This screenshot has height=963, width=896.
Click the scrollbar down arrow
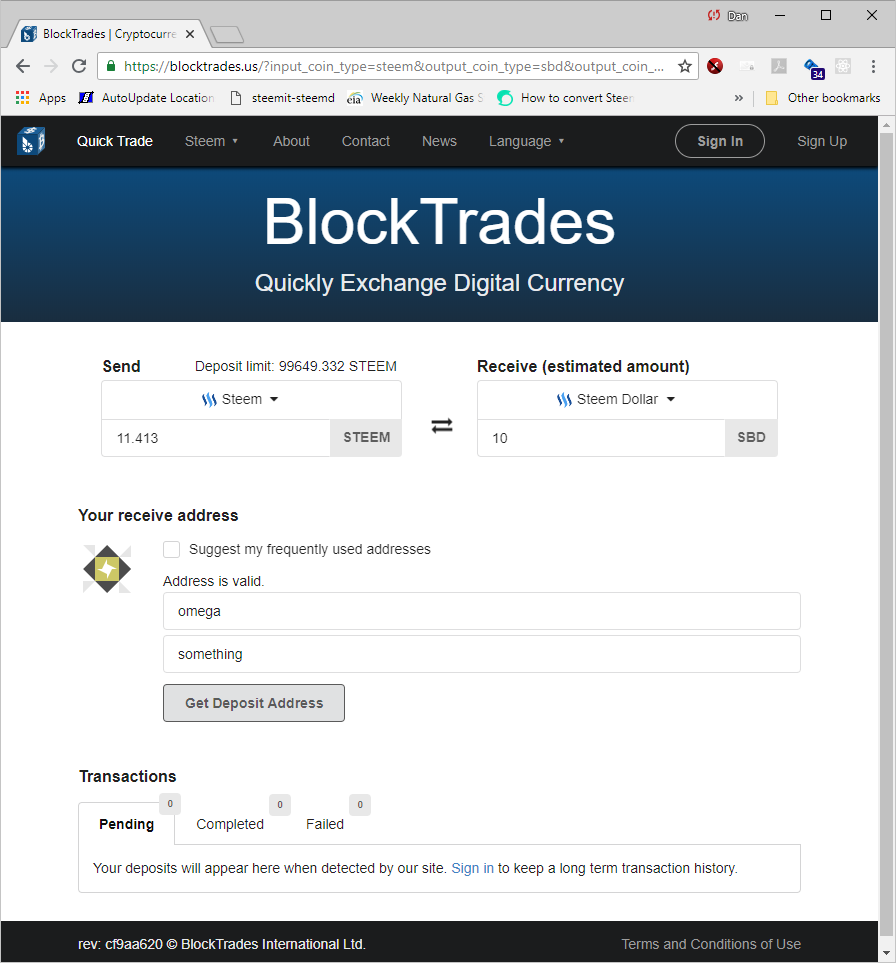pos(886,954)
